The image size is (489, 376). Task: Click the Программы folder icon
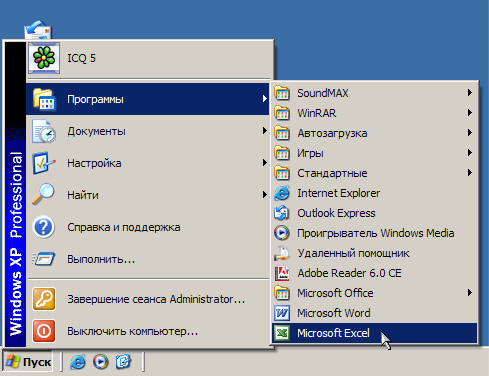(x=44, y=99)
